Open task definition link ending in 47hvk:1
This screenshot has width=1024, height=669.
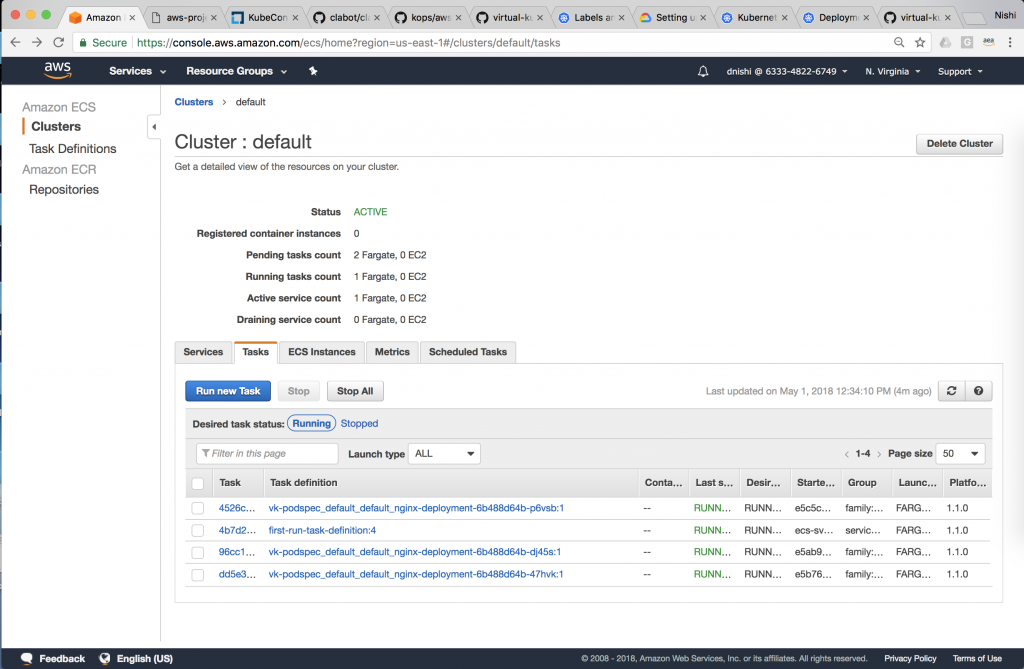(416, 574)
